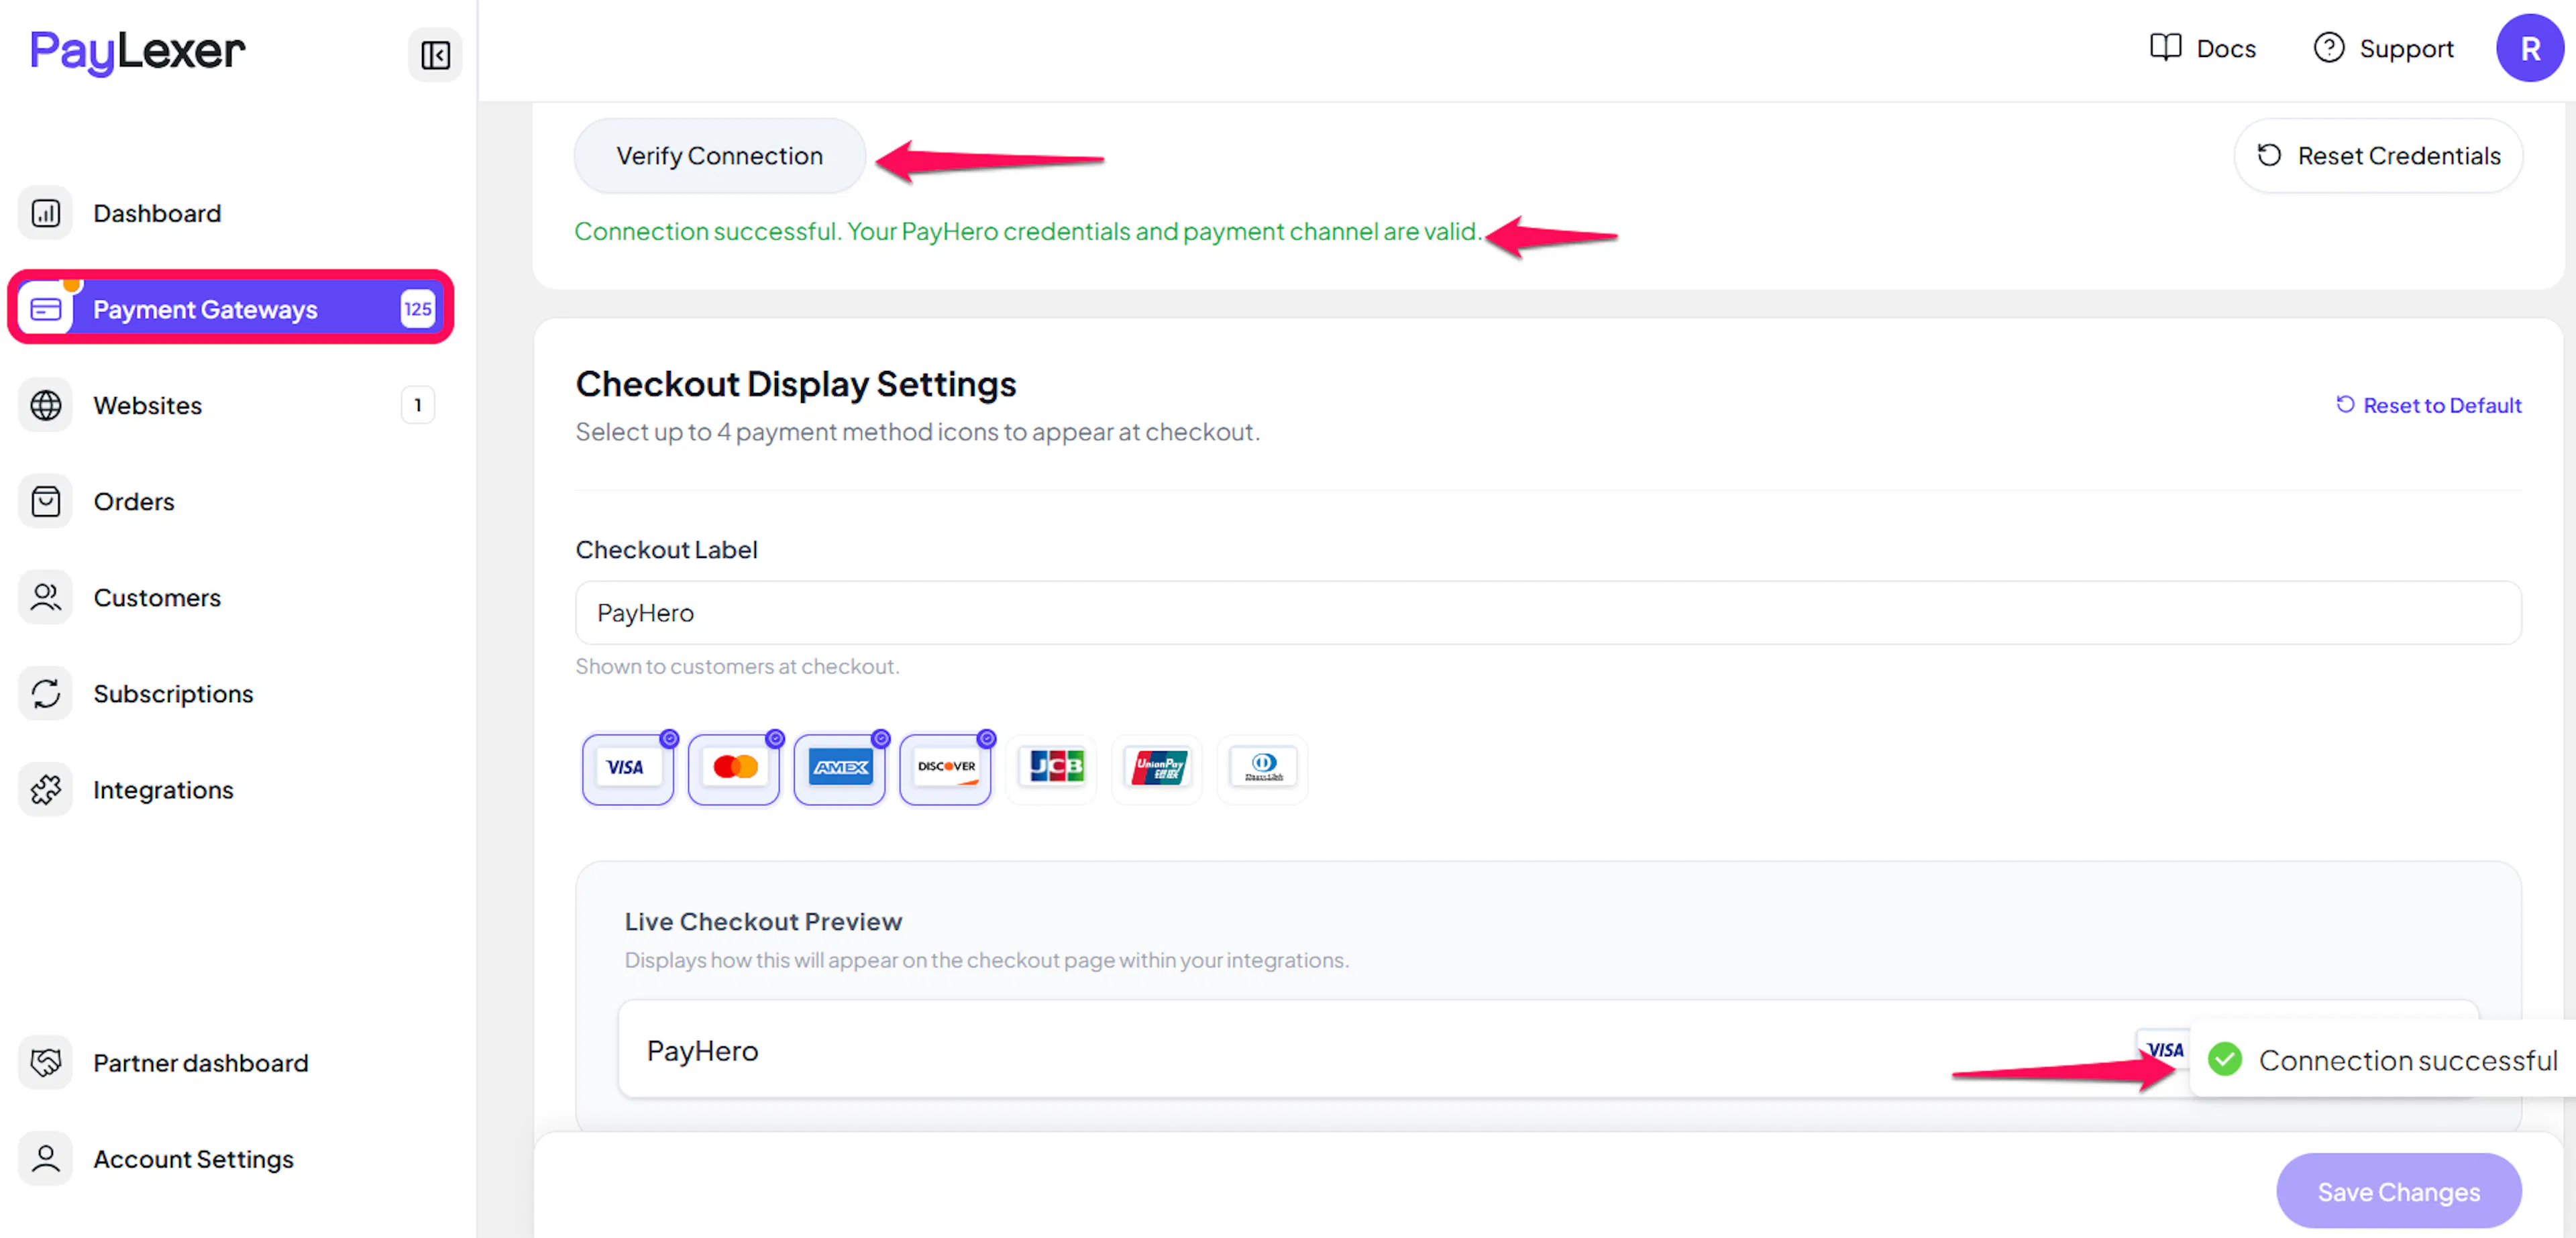Deselect the Visa payment icon
The height and width of the screenshot is (1238, 2576).
628,768
